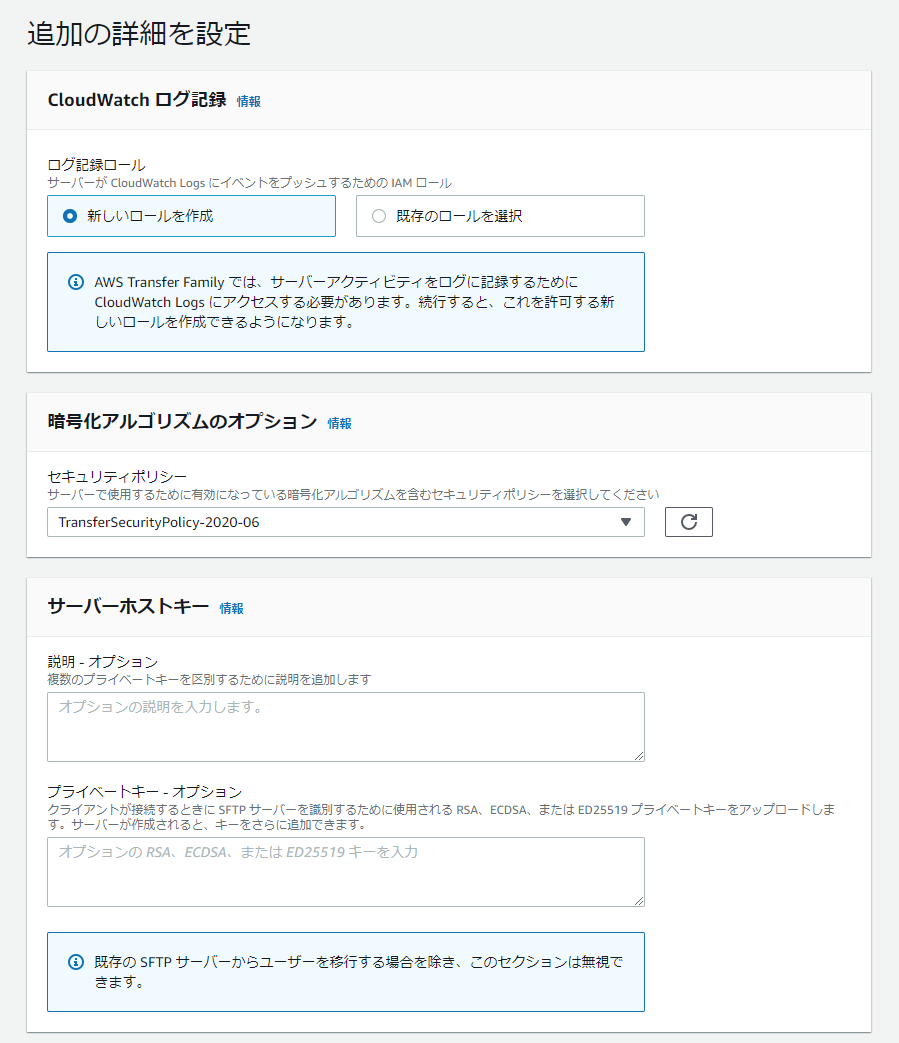Viewport: 899px width, 1043px height.
Task: Click the 説明 description text area
Action: pyautogui.click(x=346, y=727)
